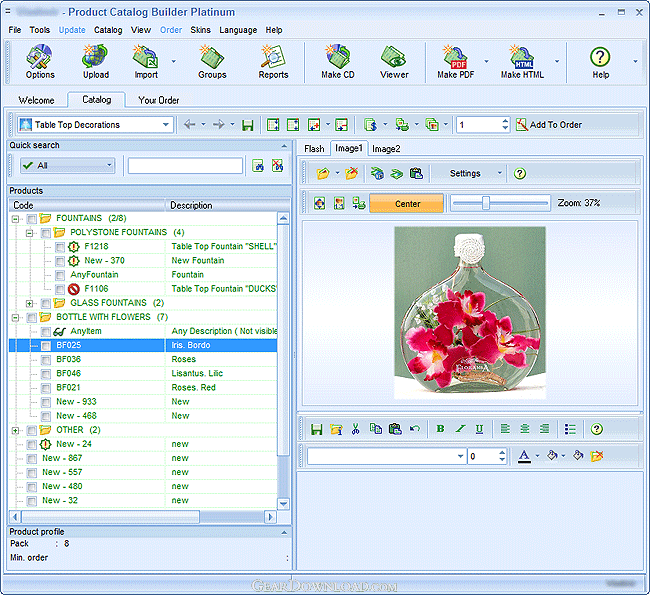Click the scissors cut icon
This screenshot has width=650, height=595.
355,429
